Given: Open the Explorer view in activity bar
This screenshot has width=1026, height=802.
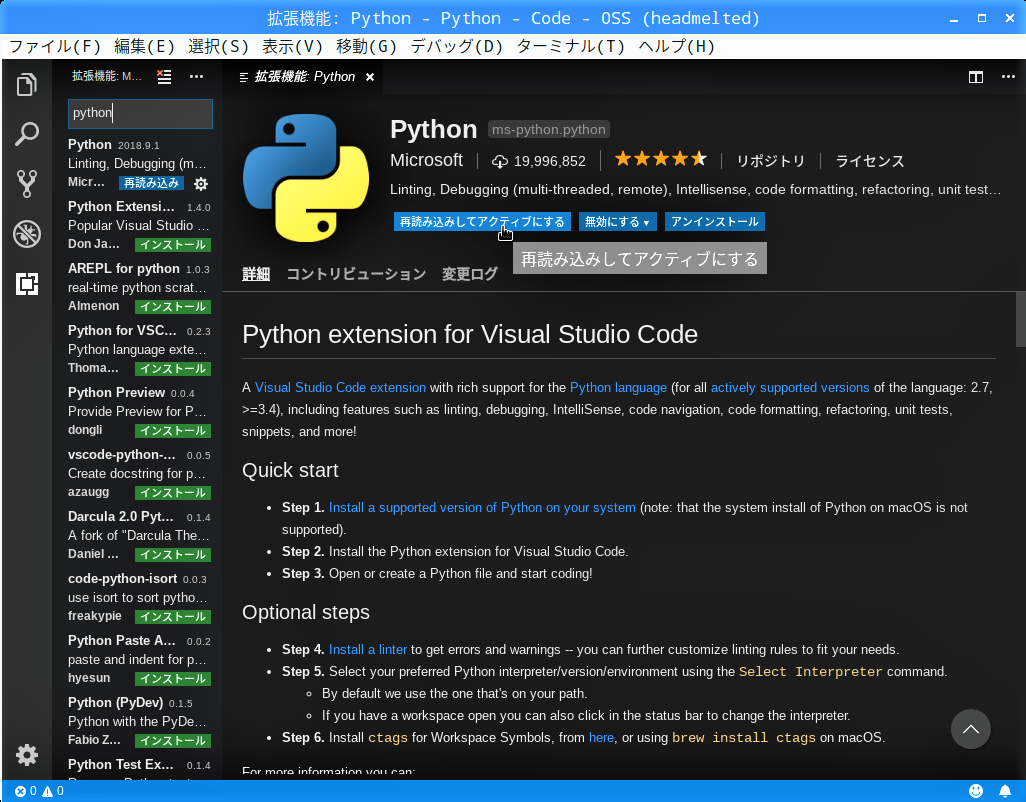Looking at the screenshot, I should [x=27, y=84].
